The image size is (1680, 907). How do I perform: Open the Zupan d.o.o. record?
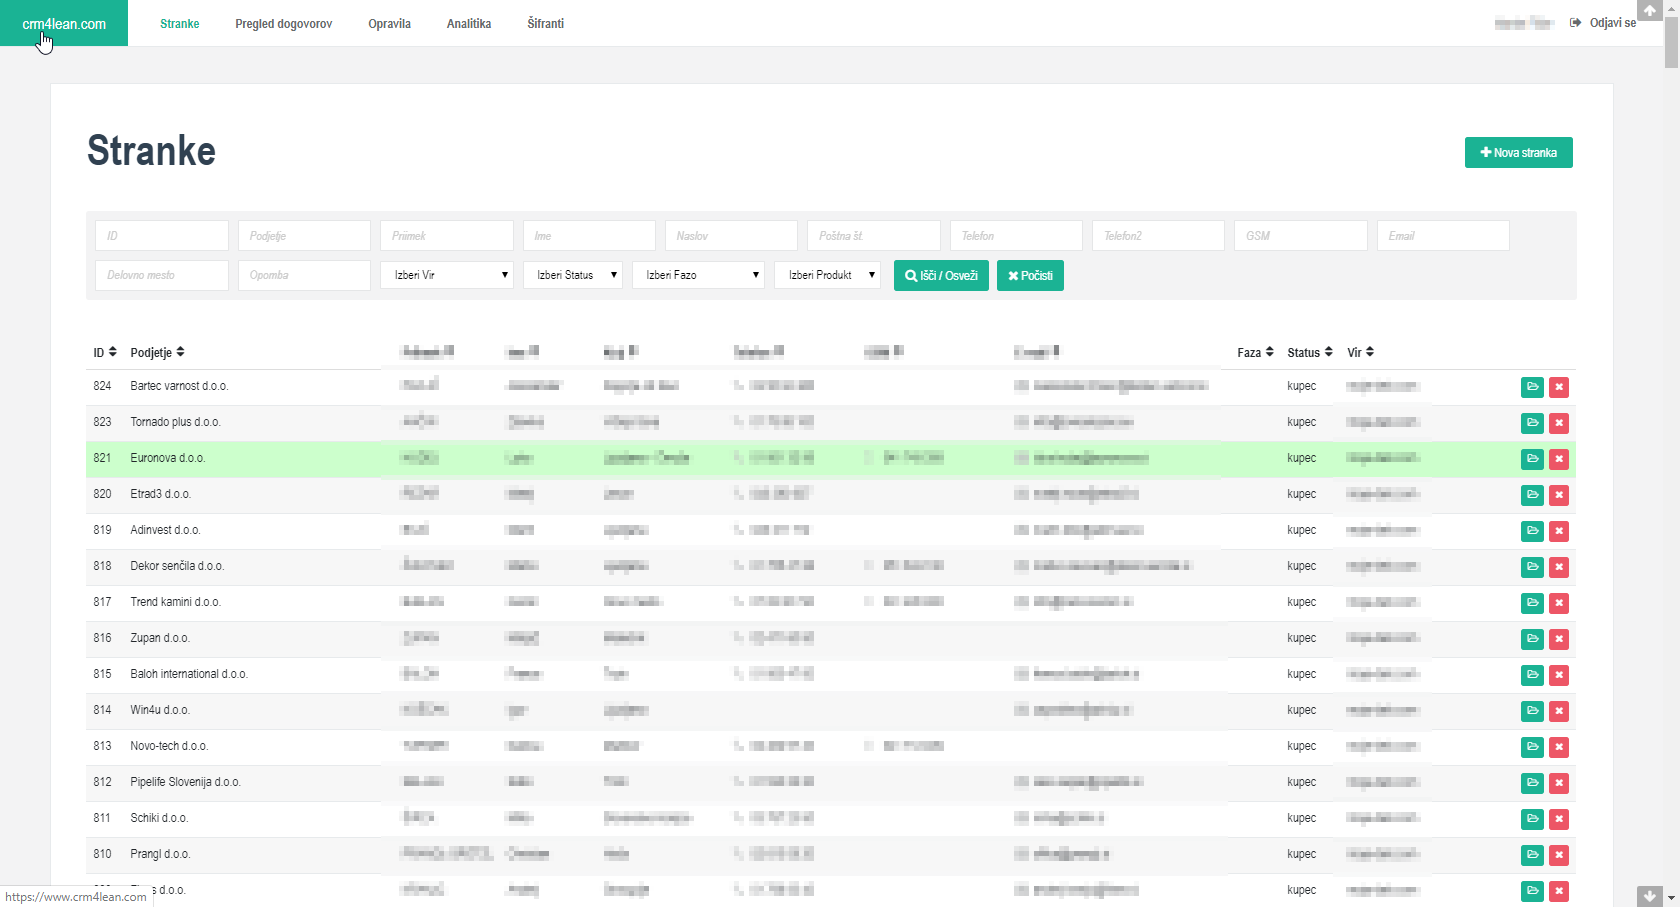[1532, 639]
